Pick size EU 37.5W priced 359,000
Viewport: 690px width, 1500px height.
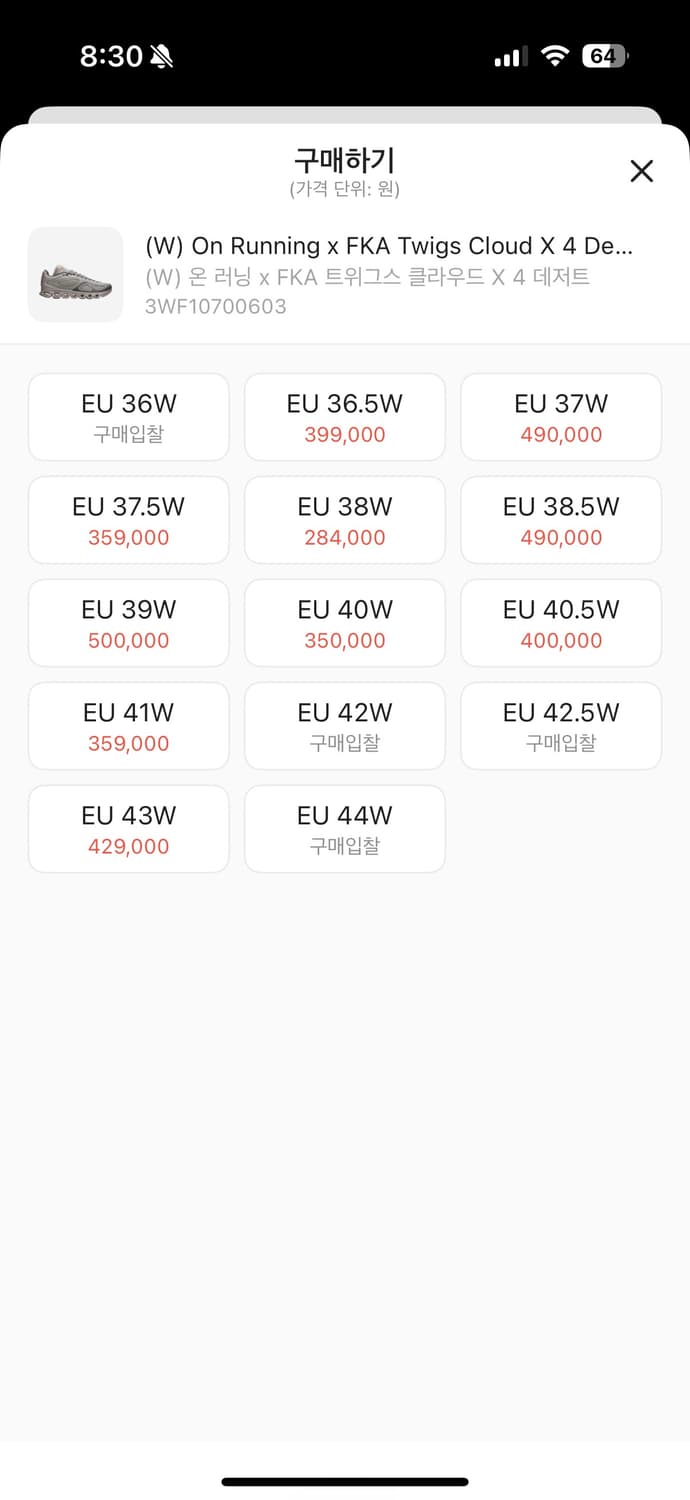click(x=129, y=520)
